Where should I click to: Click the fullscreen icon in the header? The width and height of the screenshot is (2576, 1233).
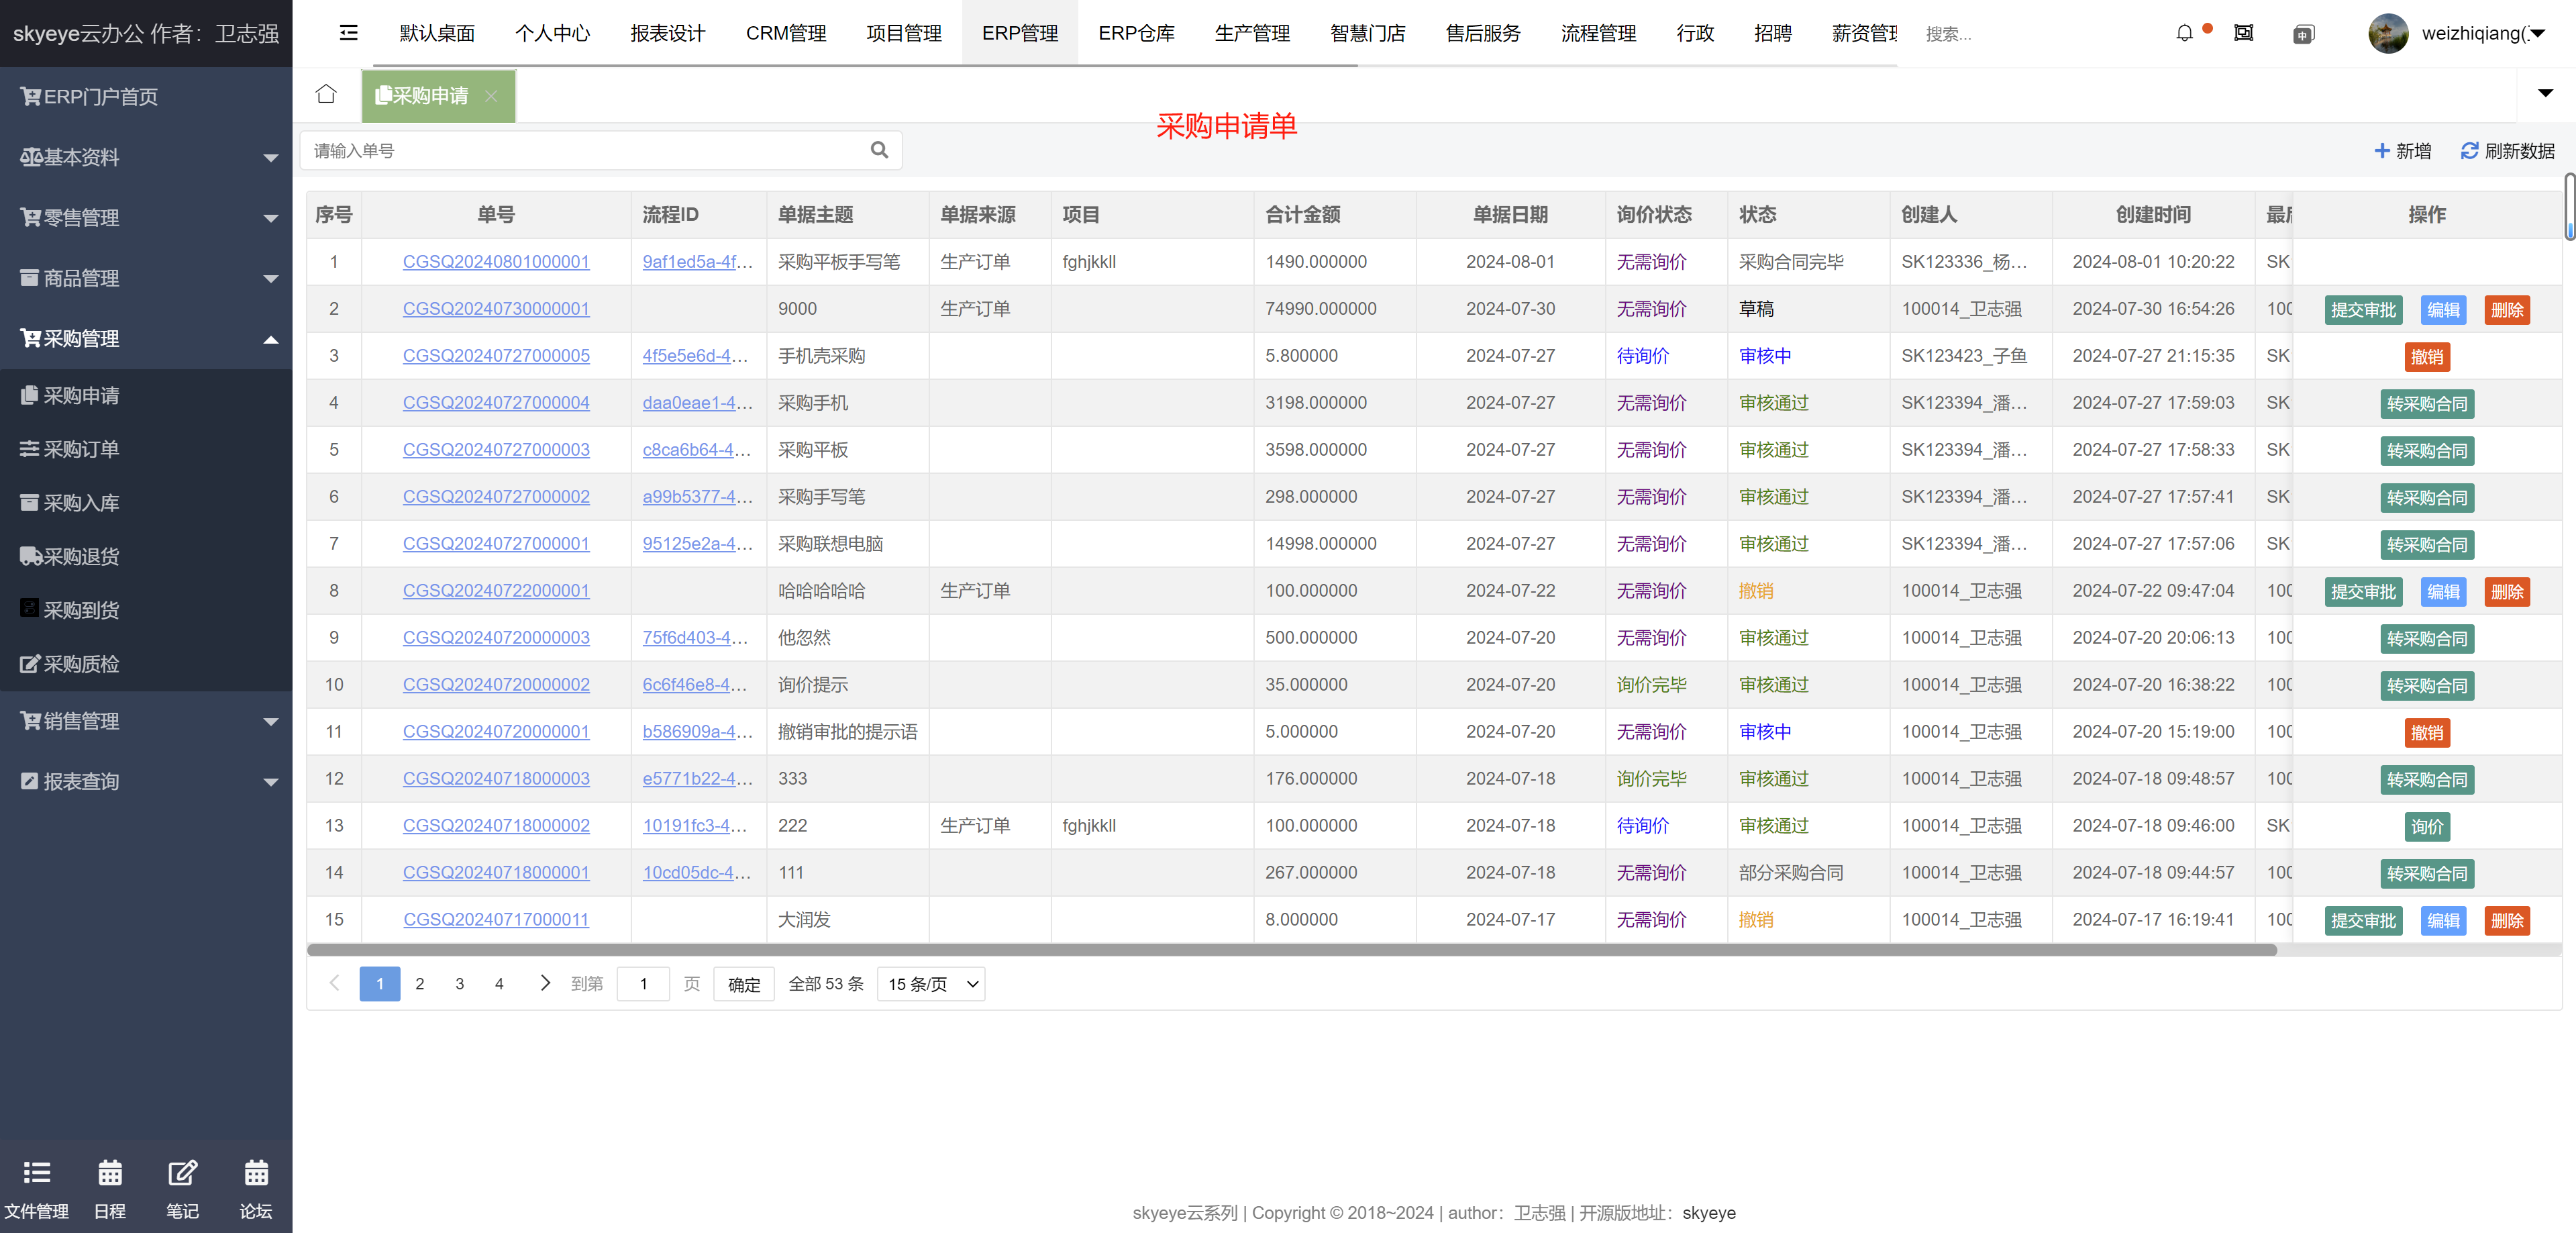[2243, 34]
